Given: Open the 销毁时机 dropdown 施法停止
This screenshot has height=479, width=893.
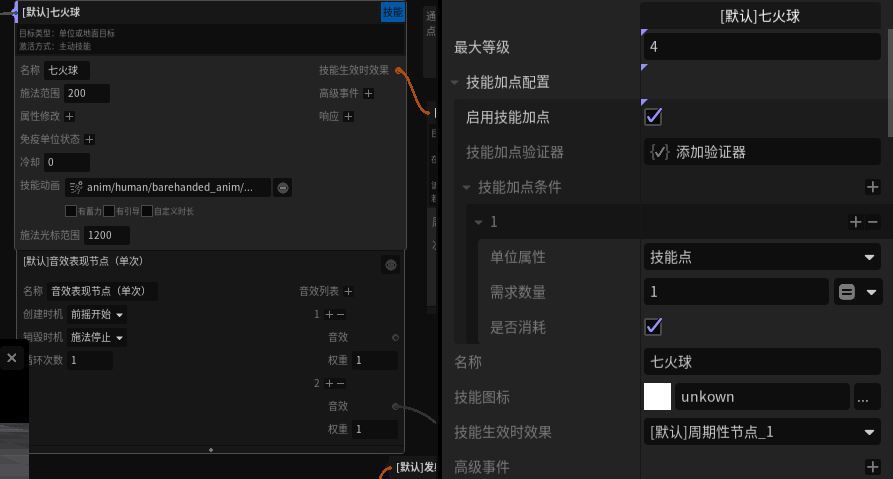Looking at the screenshot, I should pyautogui.click(x=97, y=338).
